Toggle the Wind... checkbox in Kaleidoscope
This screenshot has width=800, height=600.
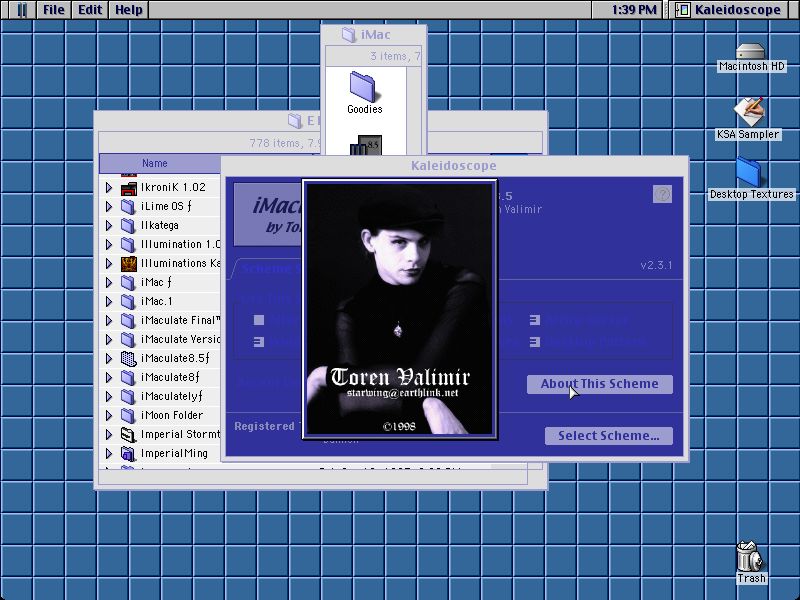pyautogui.click(x=259, y=341)
